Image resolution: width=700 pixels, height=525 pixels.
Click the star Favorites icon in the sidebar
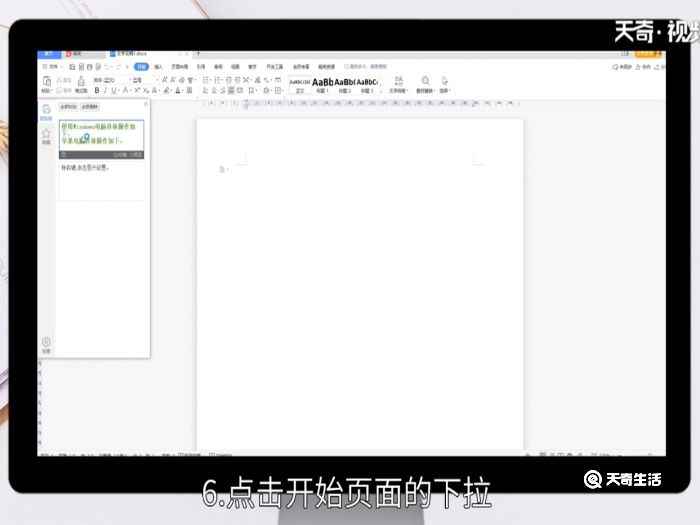[46, 135]
